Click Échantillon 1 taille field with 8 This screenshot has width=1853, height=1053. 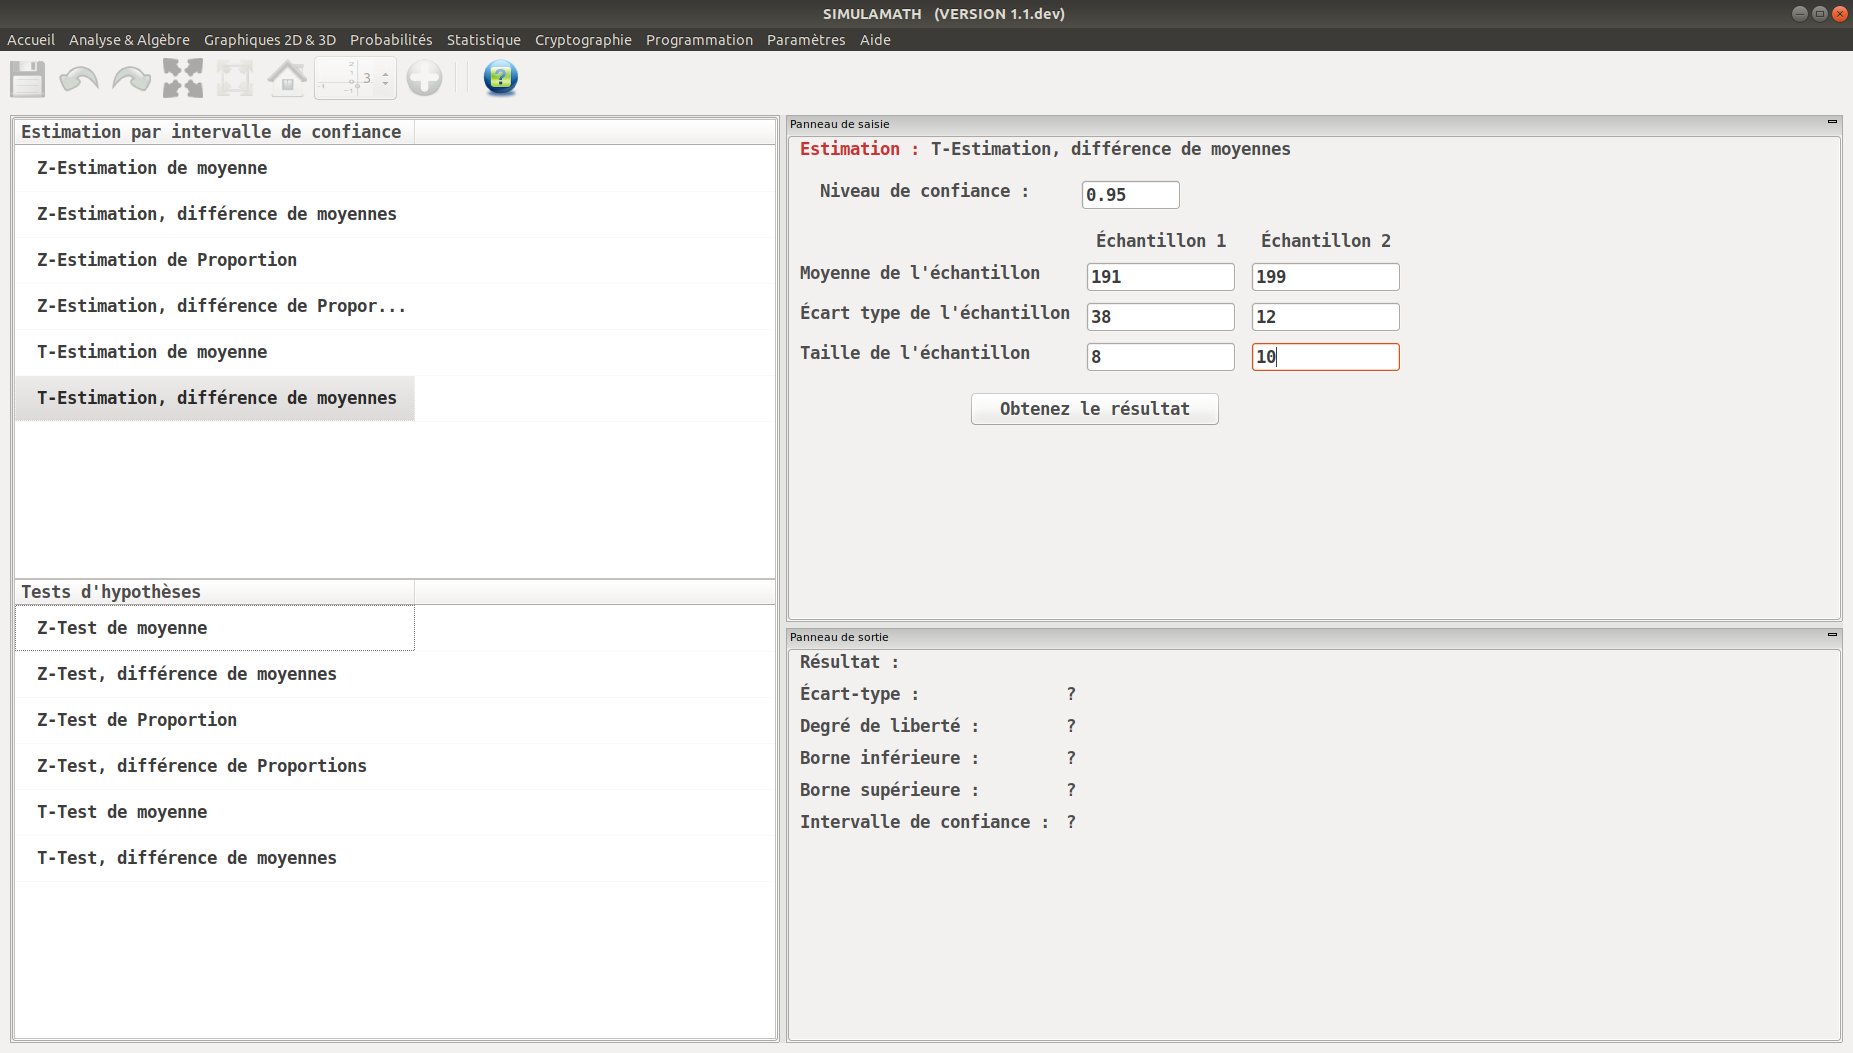(1160, 357)
